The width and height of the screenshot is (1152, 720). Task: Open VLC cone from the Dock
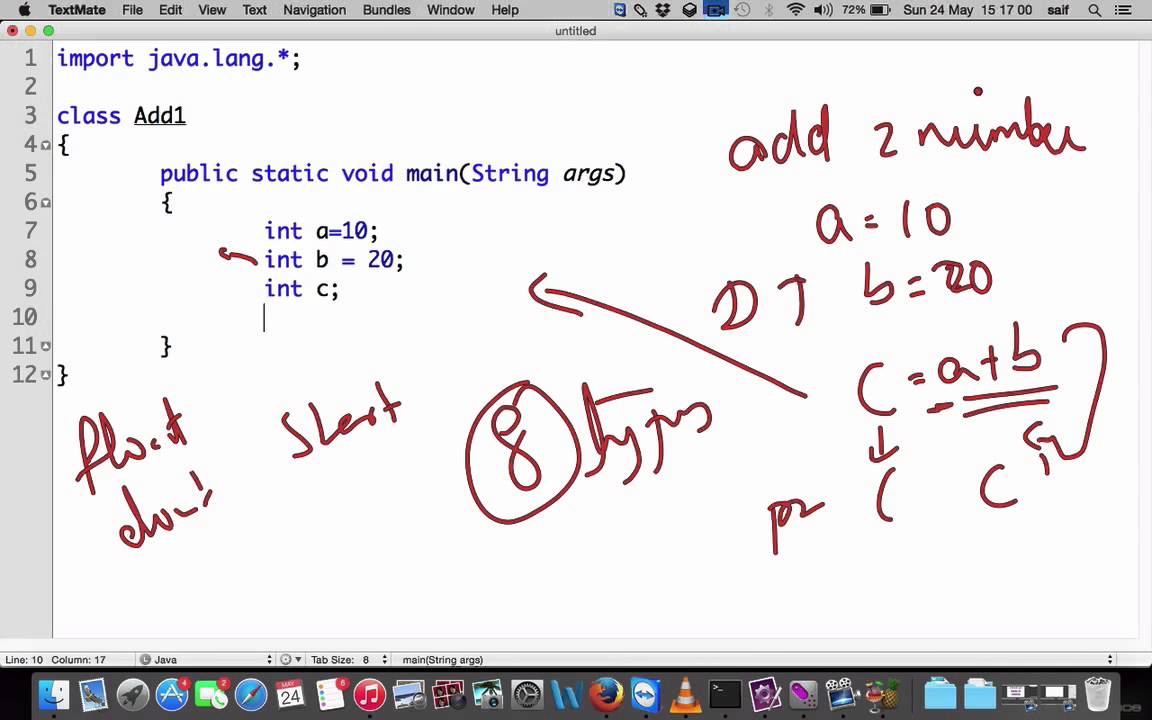(x=685, y=694)
